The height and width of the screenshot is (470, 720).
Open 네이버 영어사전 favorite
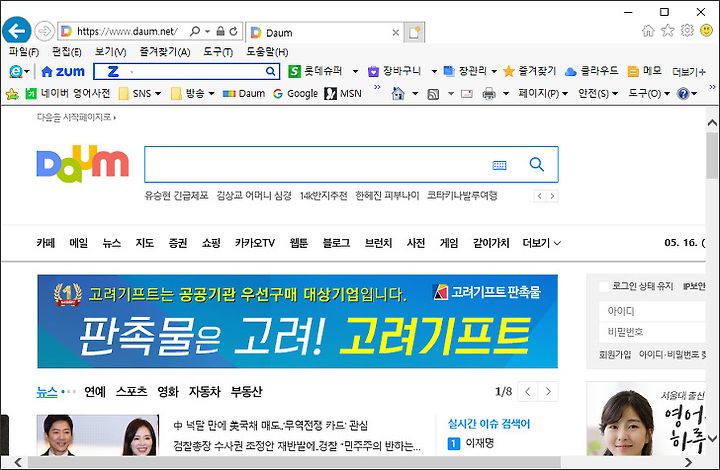pos(68,93)
